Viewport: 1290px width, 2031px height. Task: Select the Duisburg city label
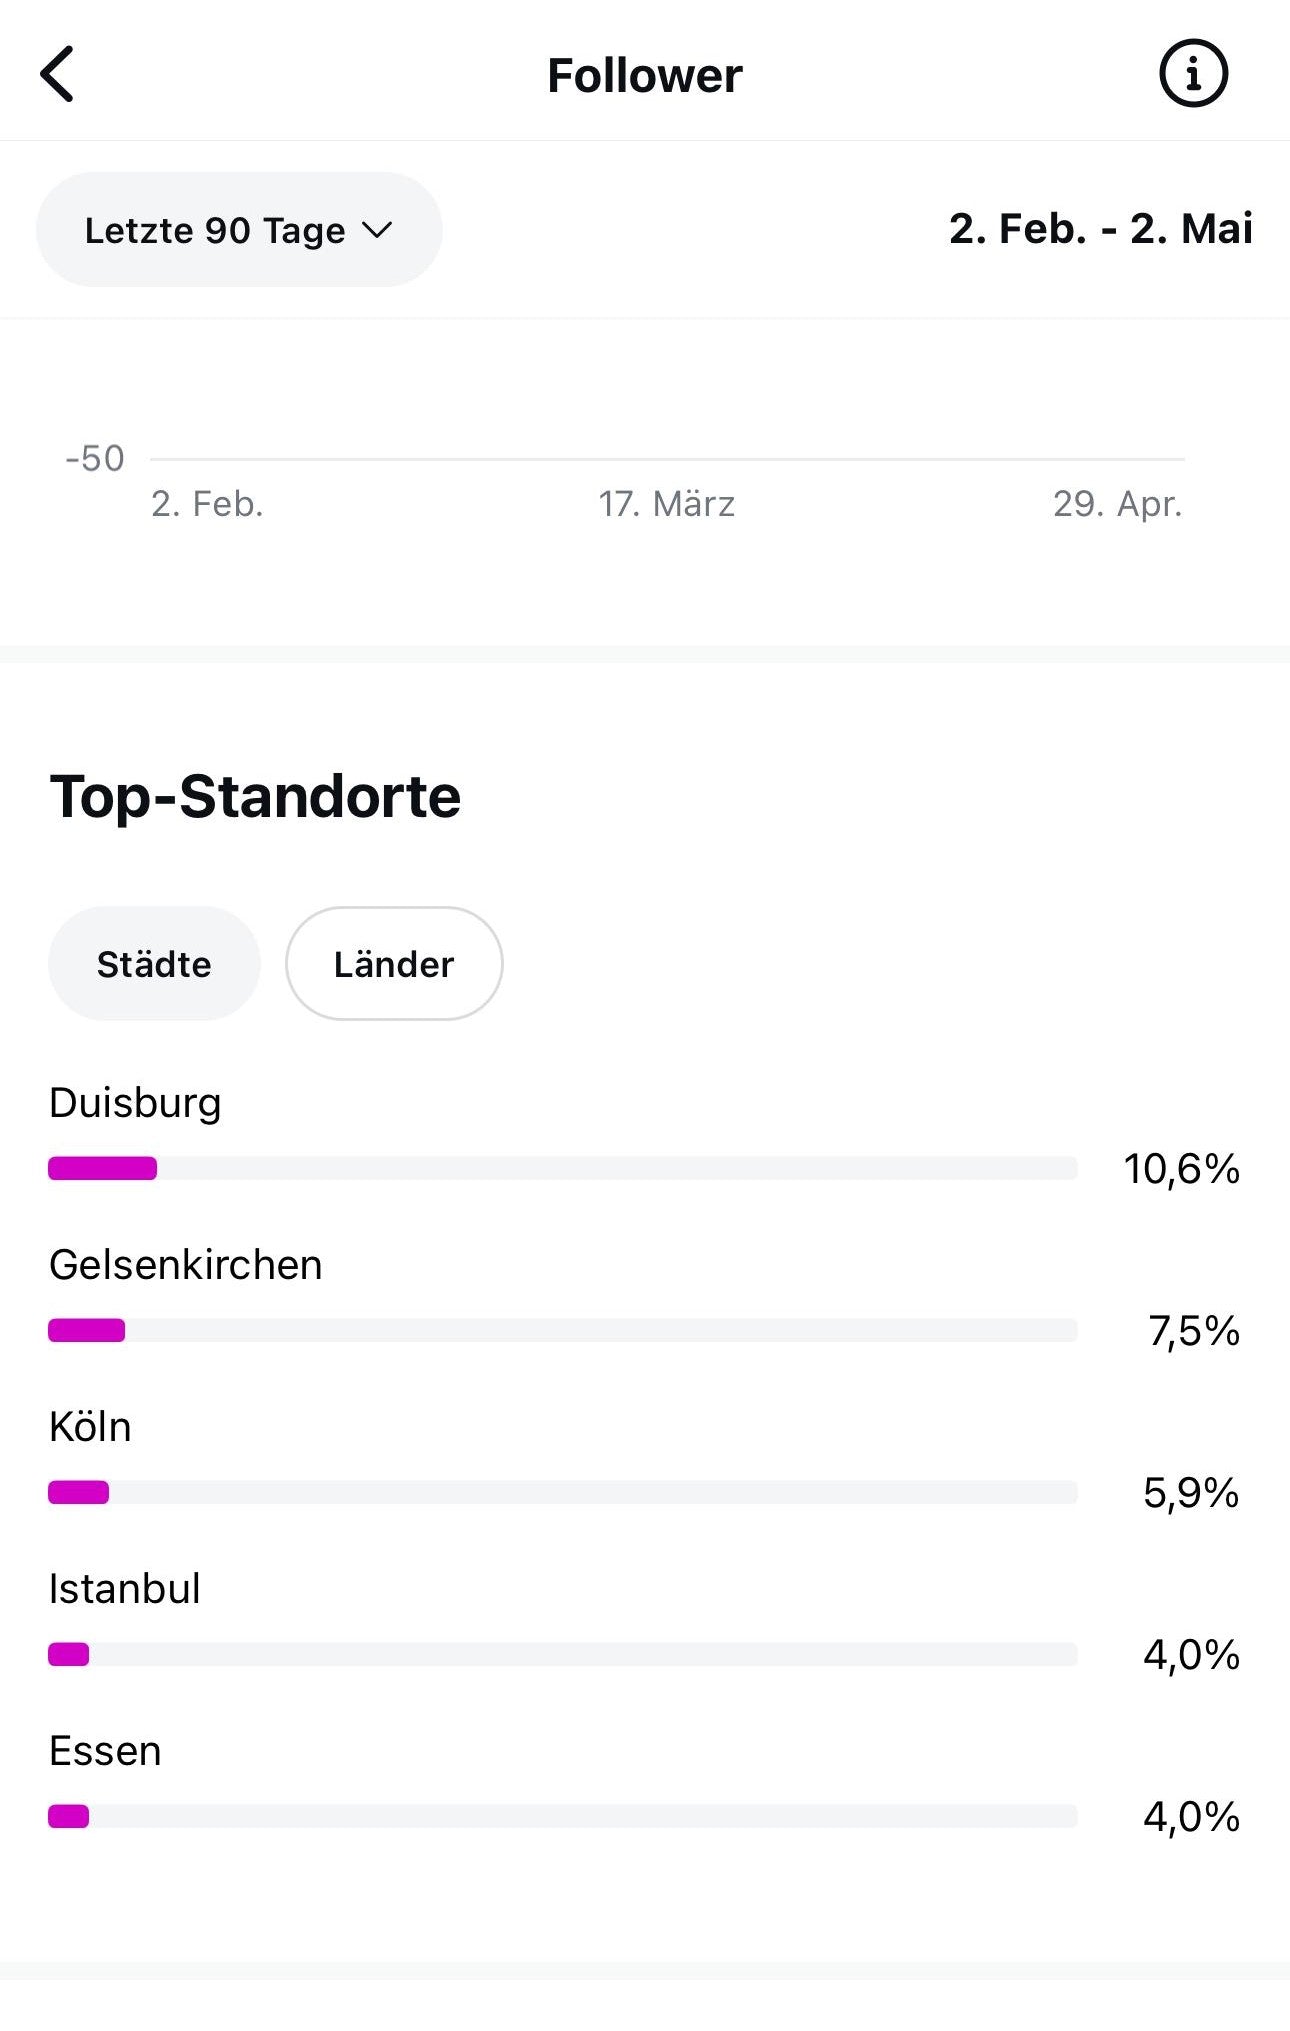click(x=135, y=1103)
